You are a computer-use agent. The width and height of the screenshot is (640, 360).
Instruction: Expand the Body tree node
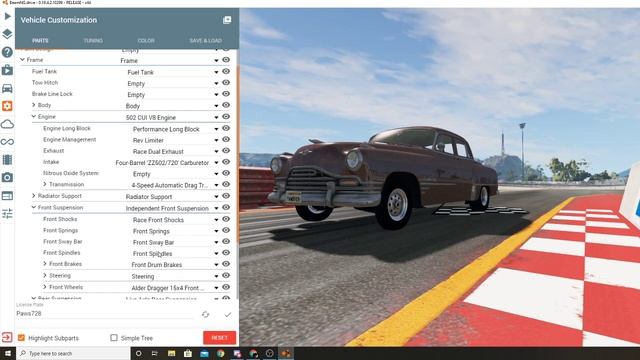[x=33, y=105]
